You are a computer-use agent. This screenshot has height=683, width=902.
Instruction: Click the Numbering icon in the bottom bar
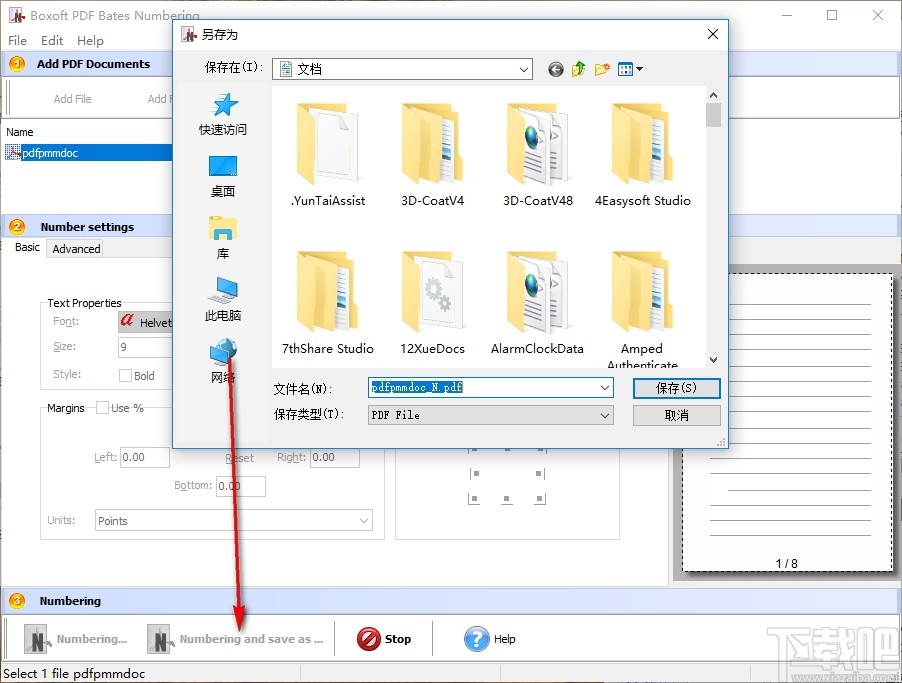coord(36,639)
